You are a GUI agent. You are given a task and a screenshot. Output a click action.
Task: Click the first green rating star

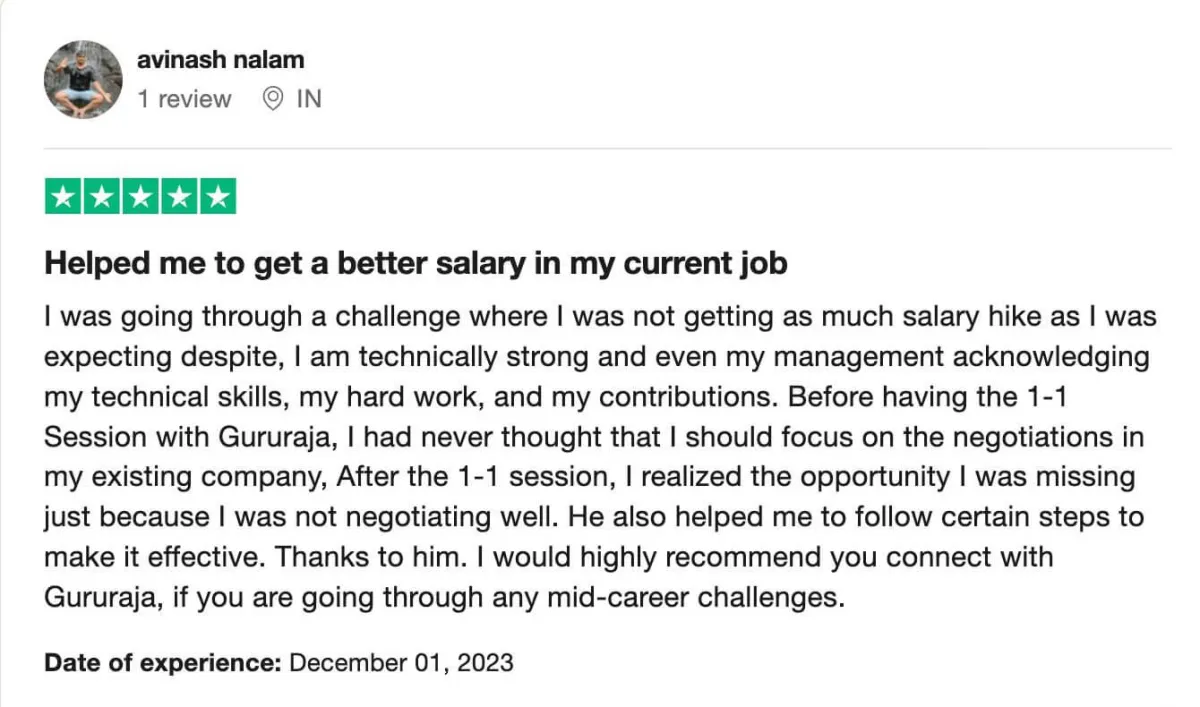click(64, 196)
